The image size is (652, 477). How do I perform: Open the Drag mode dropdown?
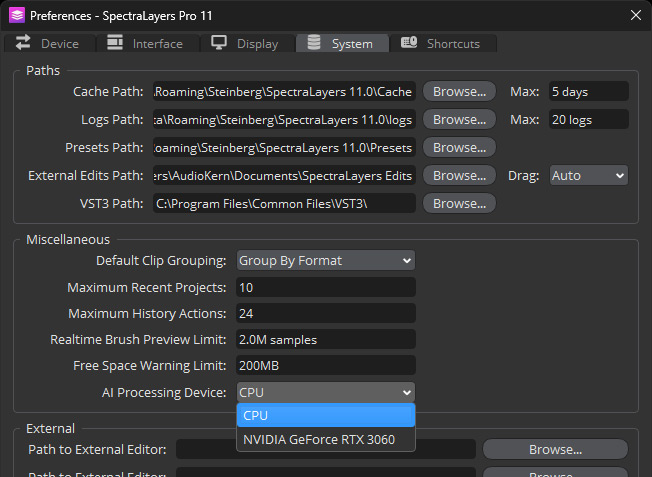point(588,176)
